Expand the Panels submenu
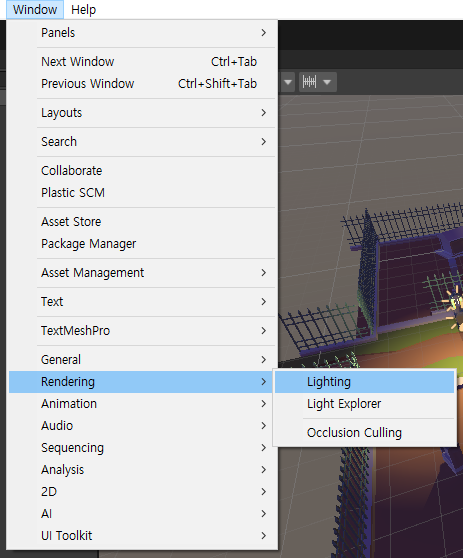Viewport: 463px width, 558px height. point(142,33)
